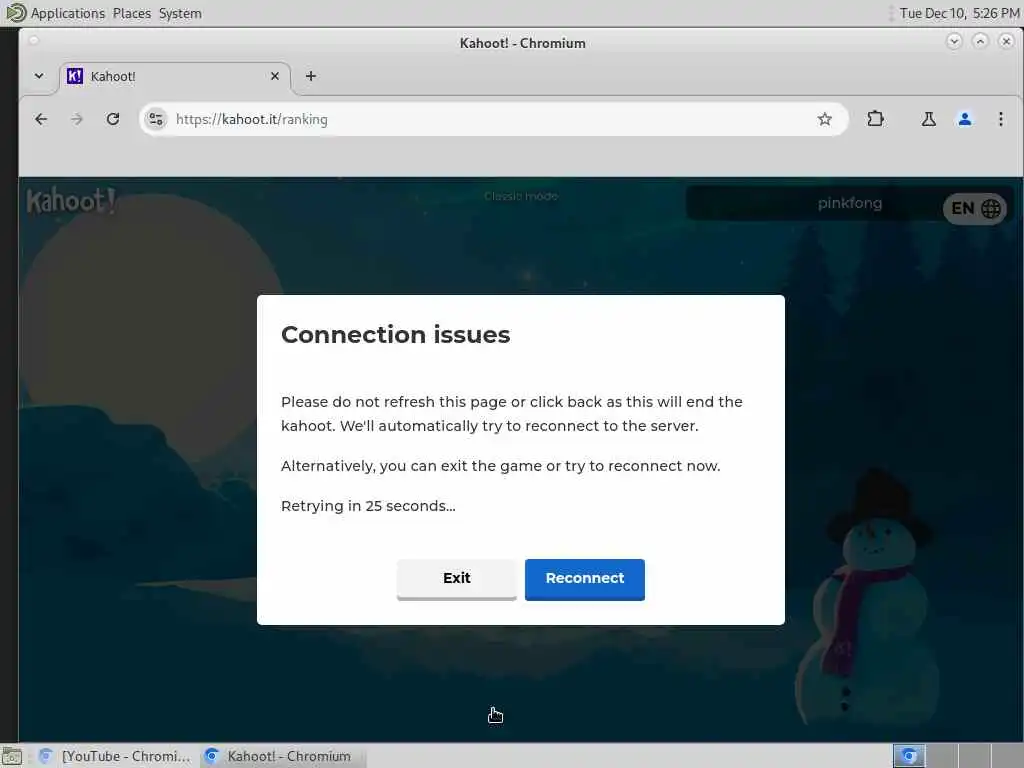The image size is (1024, 768).
Task: Click the Reconnect button
Action: (x=584, y=579)
